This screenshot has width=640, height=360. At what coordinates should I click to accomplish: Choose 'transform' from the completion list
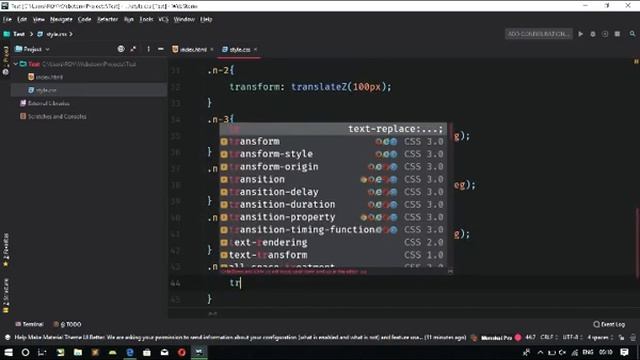333,141
